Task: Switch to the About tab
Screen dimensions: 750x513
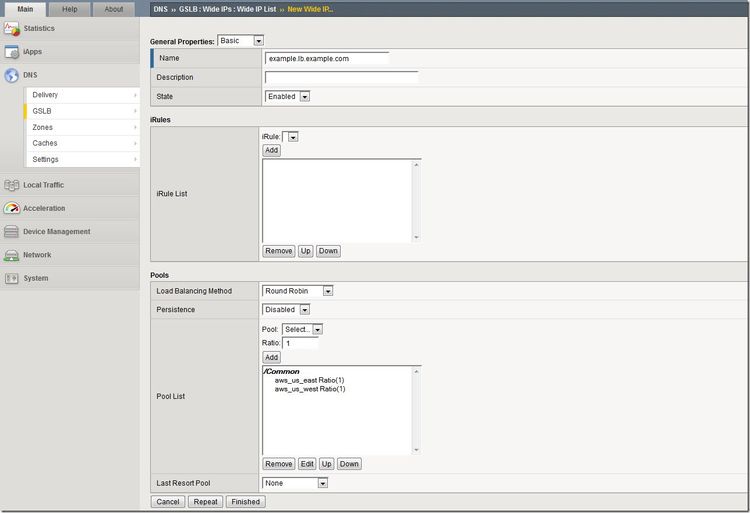Action: [114, 9]
